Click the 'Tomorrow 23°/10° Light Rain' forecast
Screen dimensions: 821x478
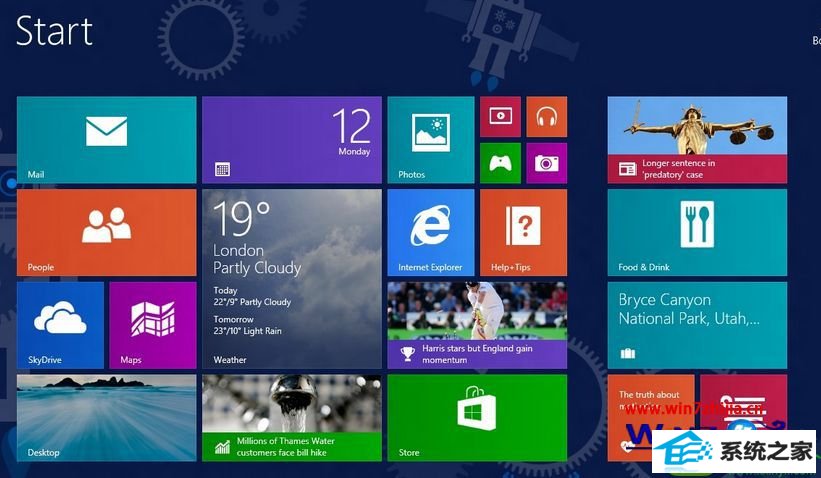point(248,325)
